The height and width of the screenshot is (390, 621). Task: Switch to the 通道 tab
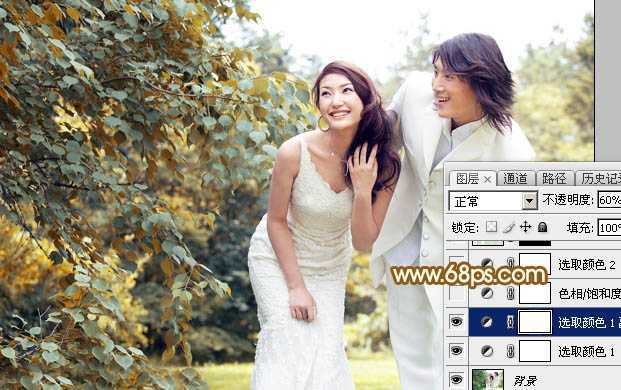pyautogui.click(x=515, y=179)
